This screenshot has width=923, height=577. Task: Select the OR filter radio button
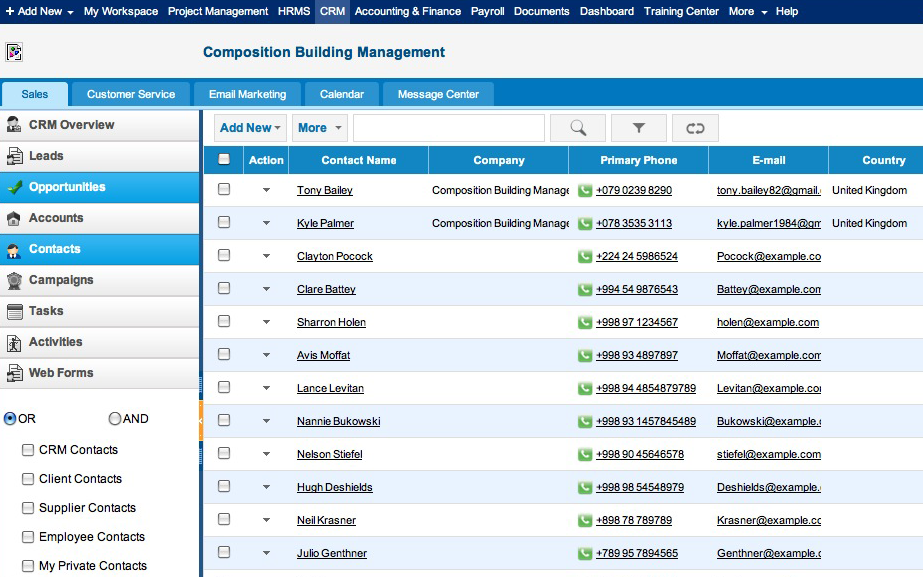(x=10, y=419)
